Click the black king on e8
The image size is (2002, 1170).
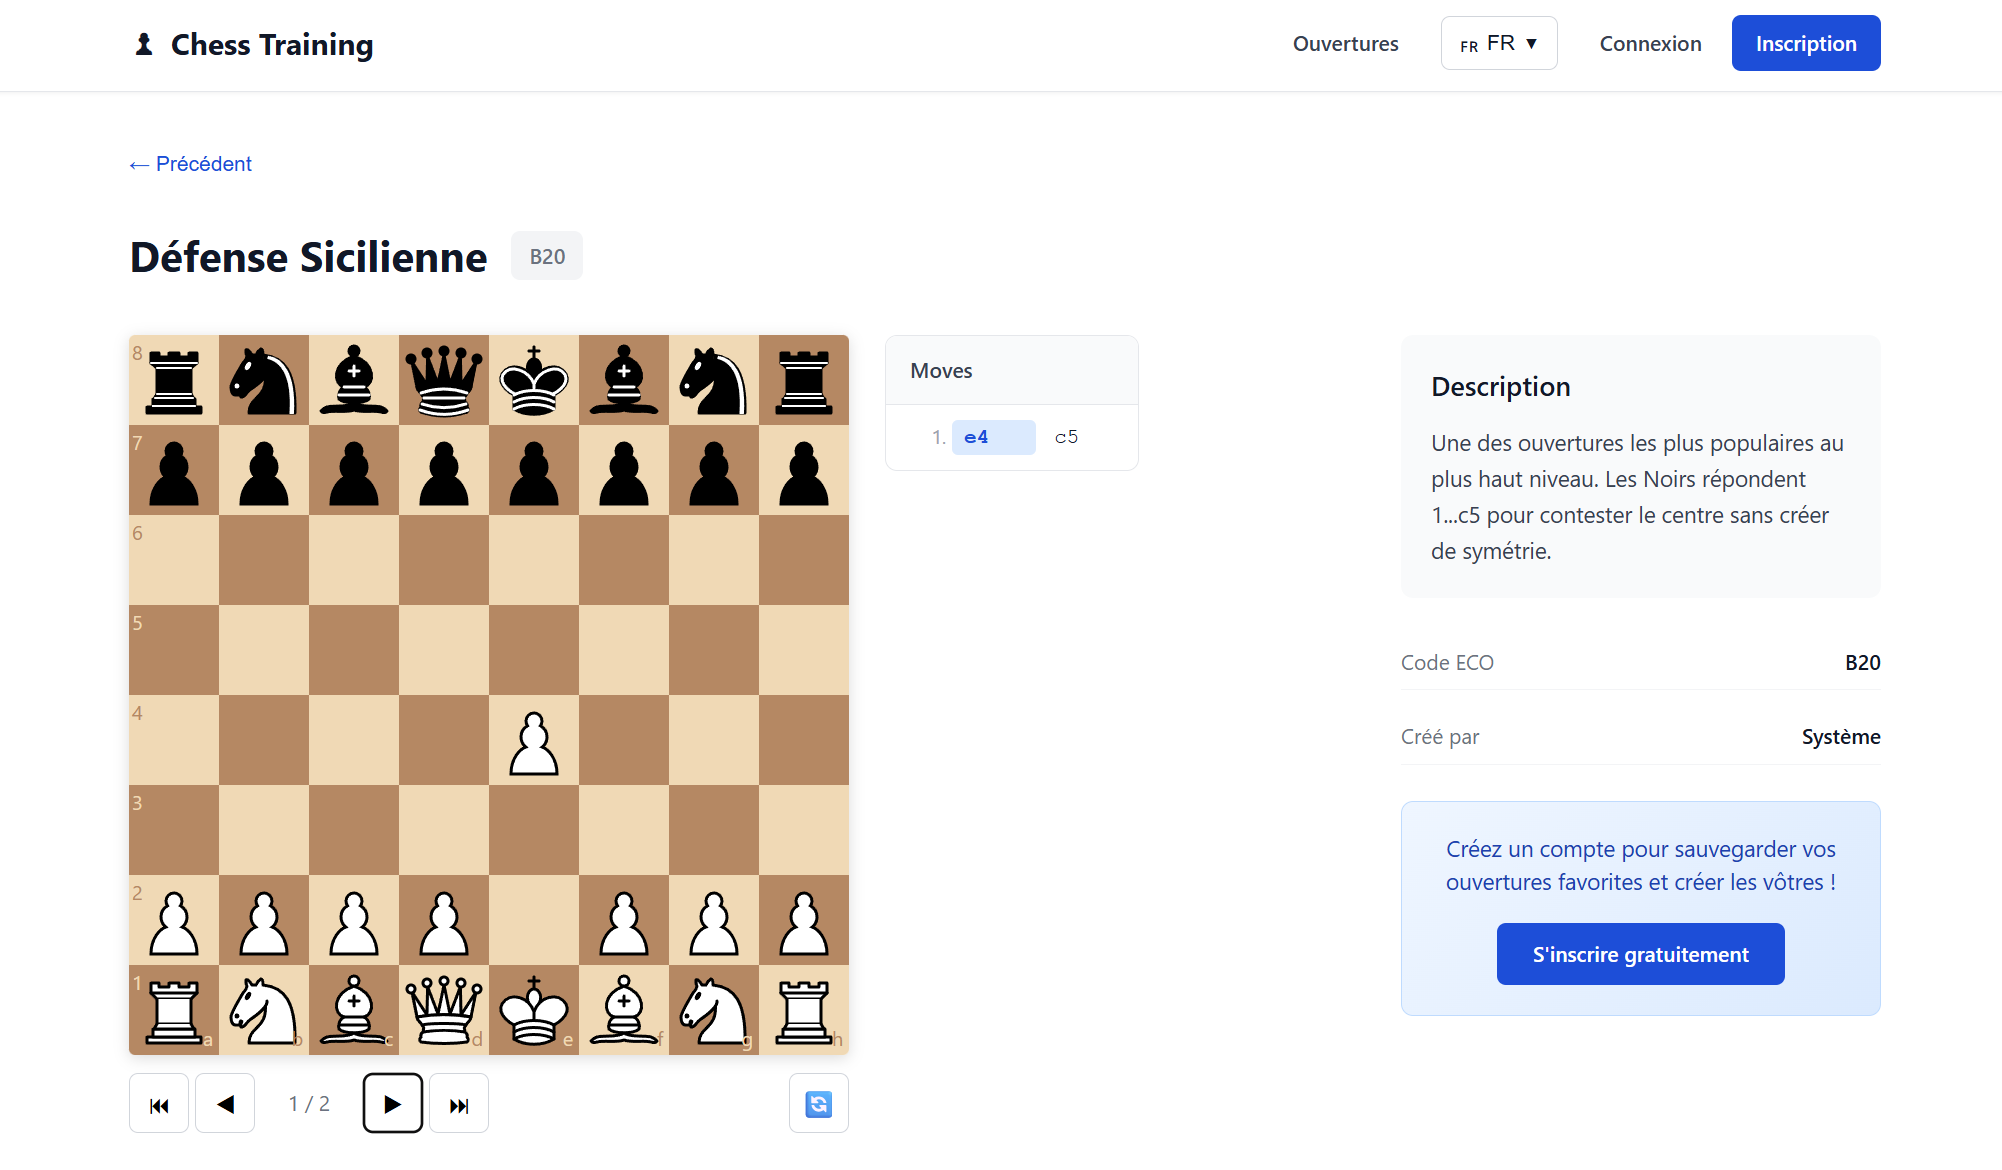534,381
